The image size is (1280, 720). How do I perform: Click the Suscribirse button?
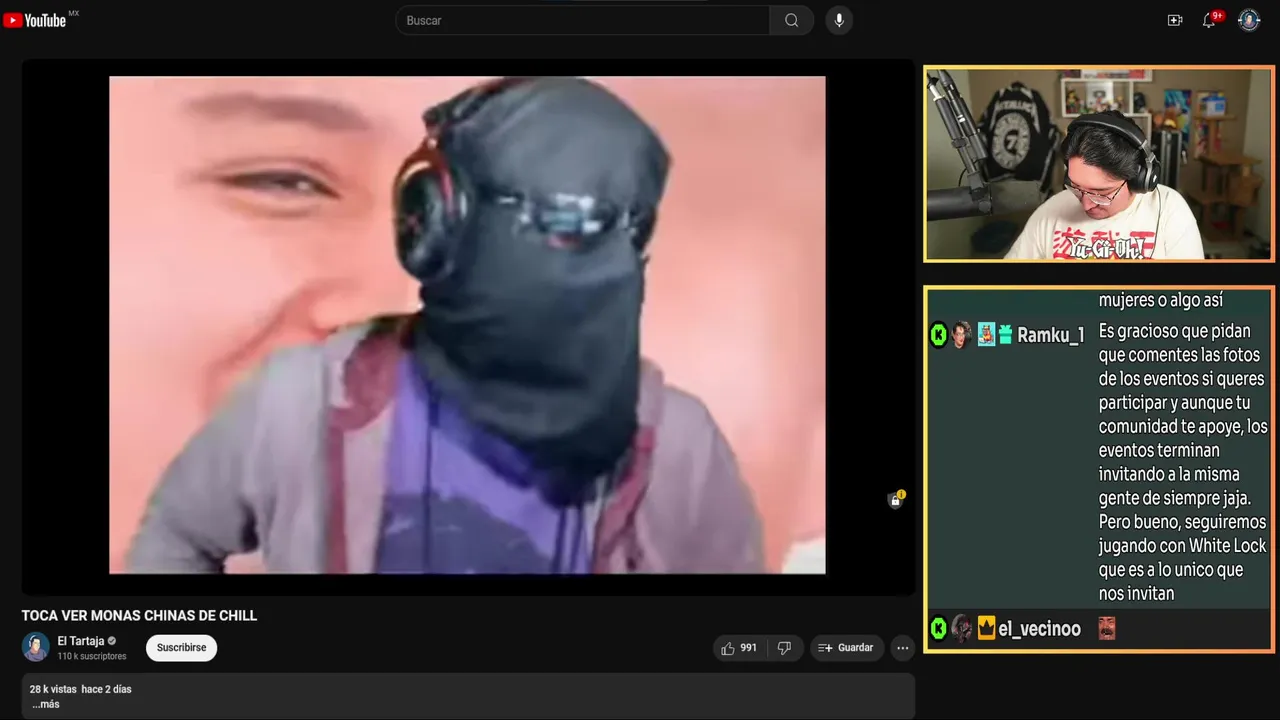(x=181, y=648)
